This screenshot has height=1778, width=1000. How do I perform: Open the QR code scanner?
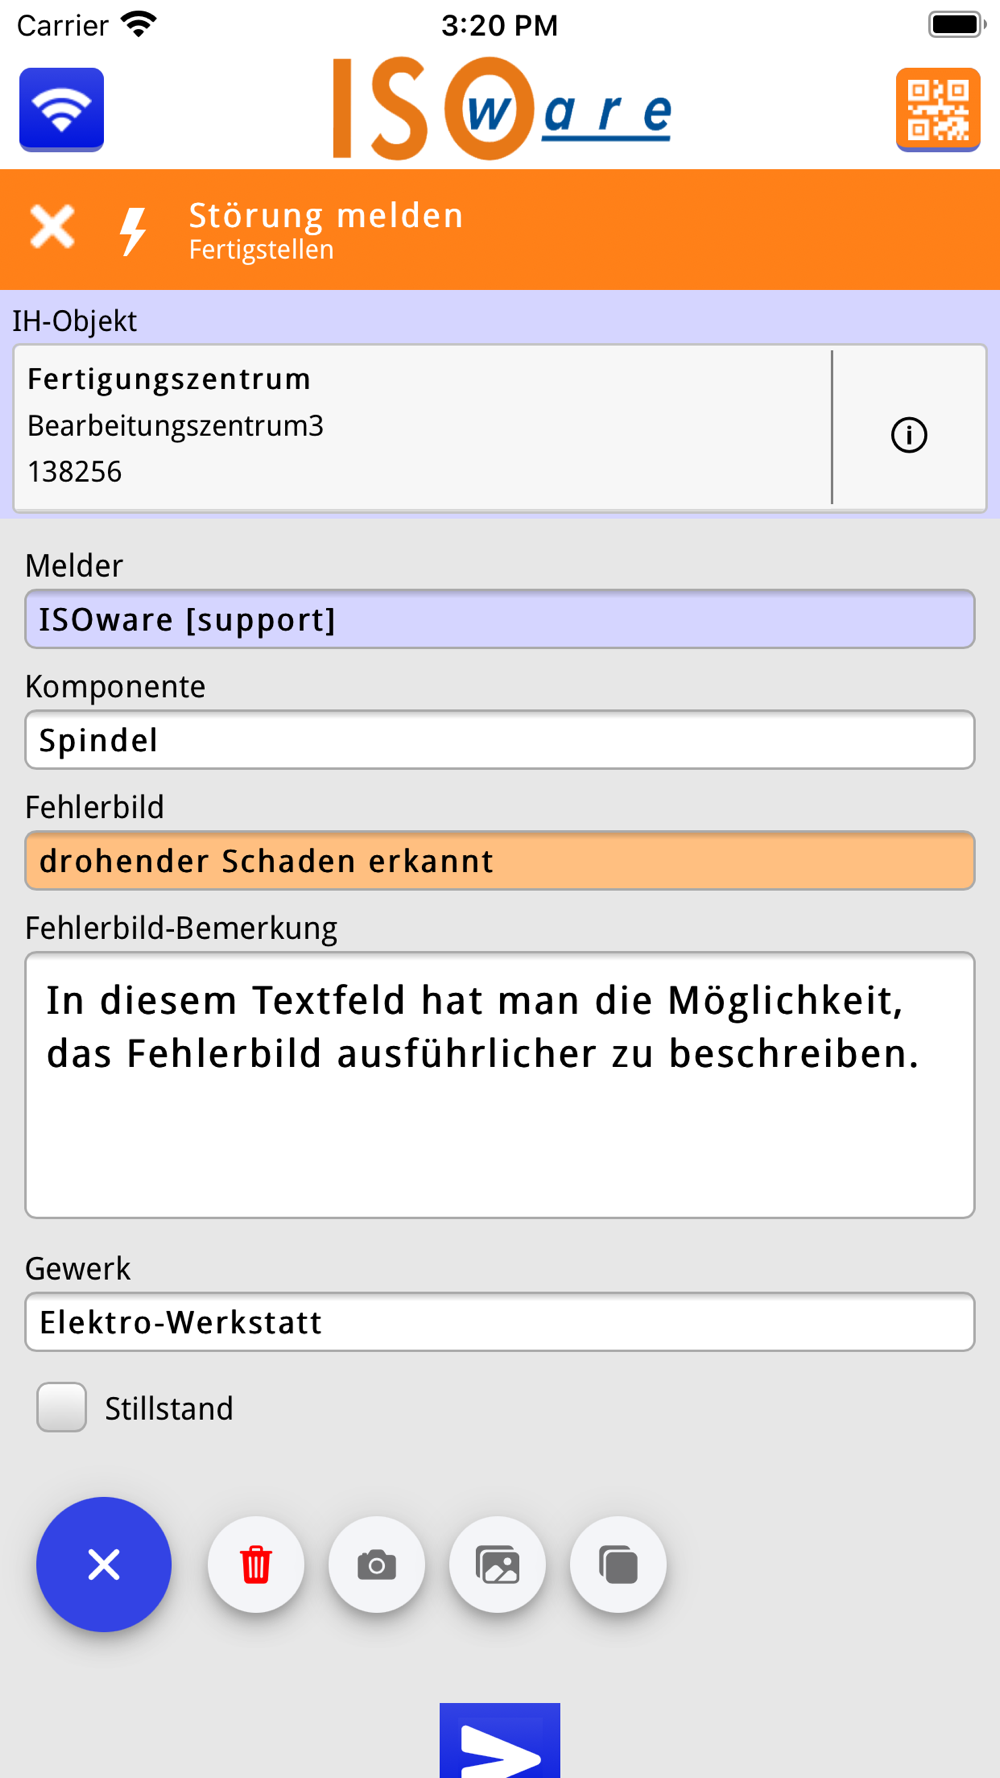pos(937,109)
